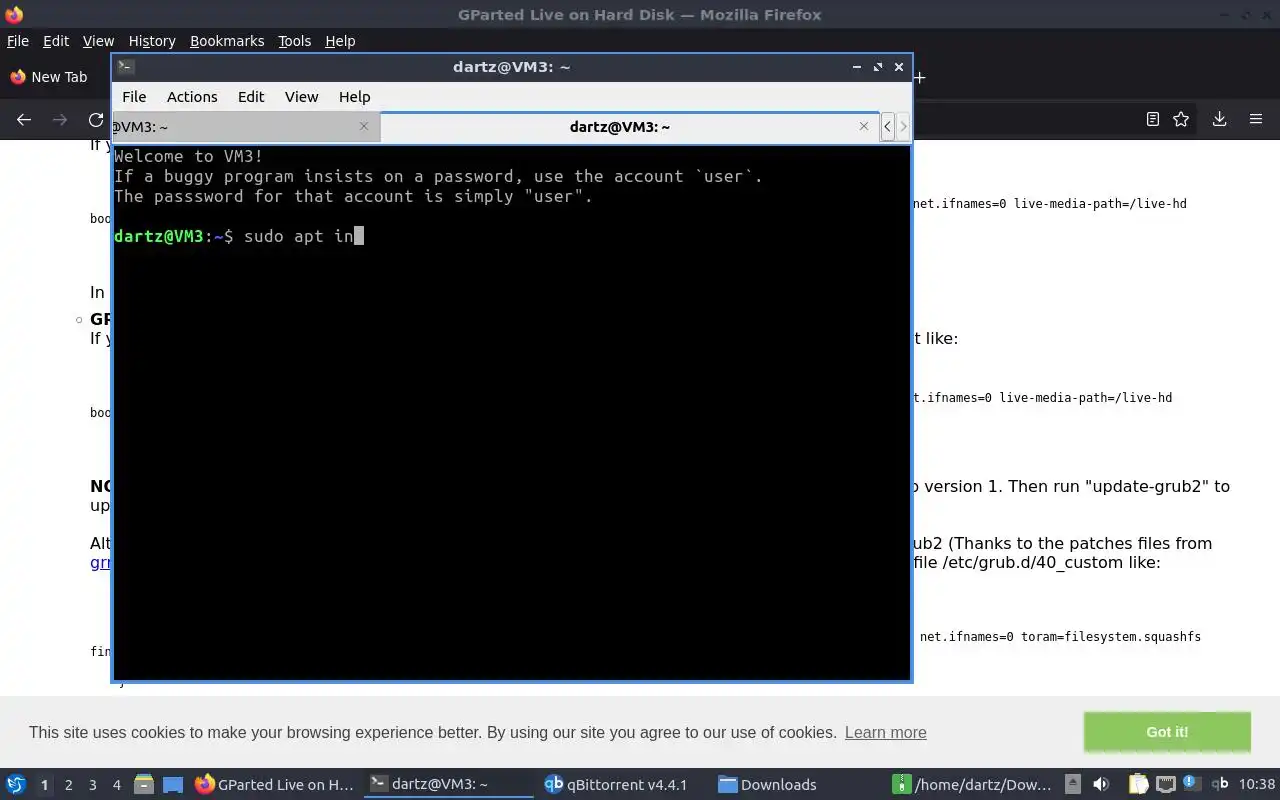This screenshot has width=1280, height=800.
Task: Open the Firefox hamburger application menu
Action: [1256, 119]
